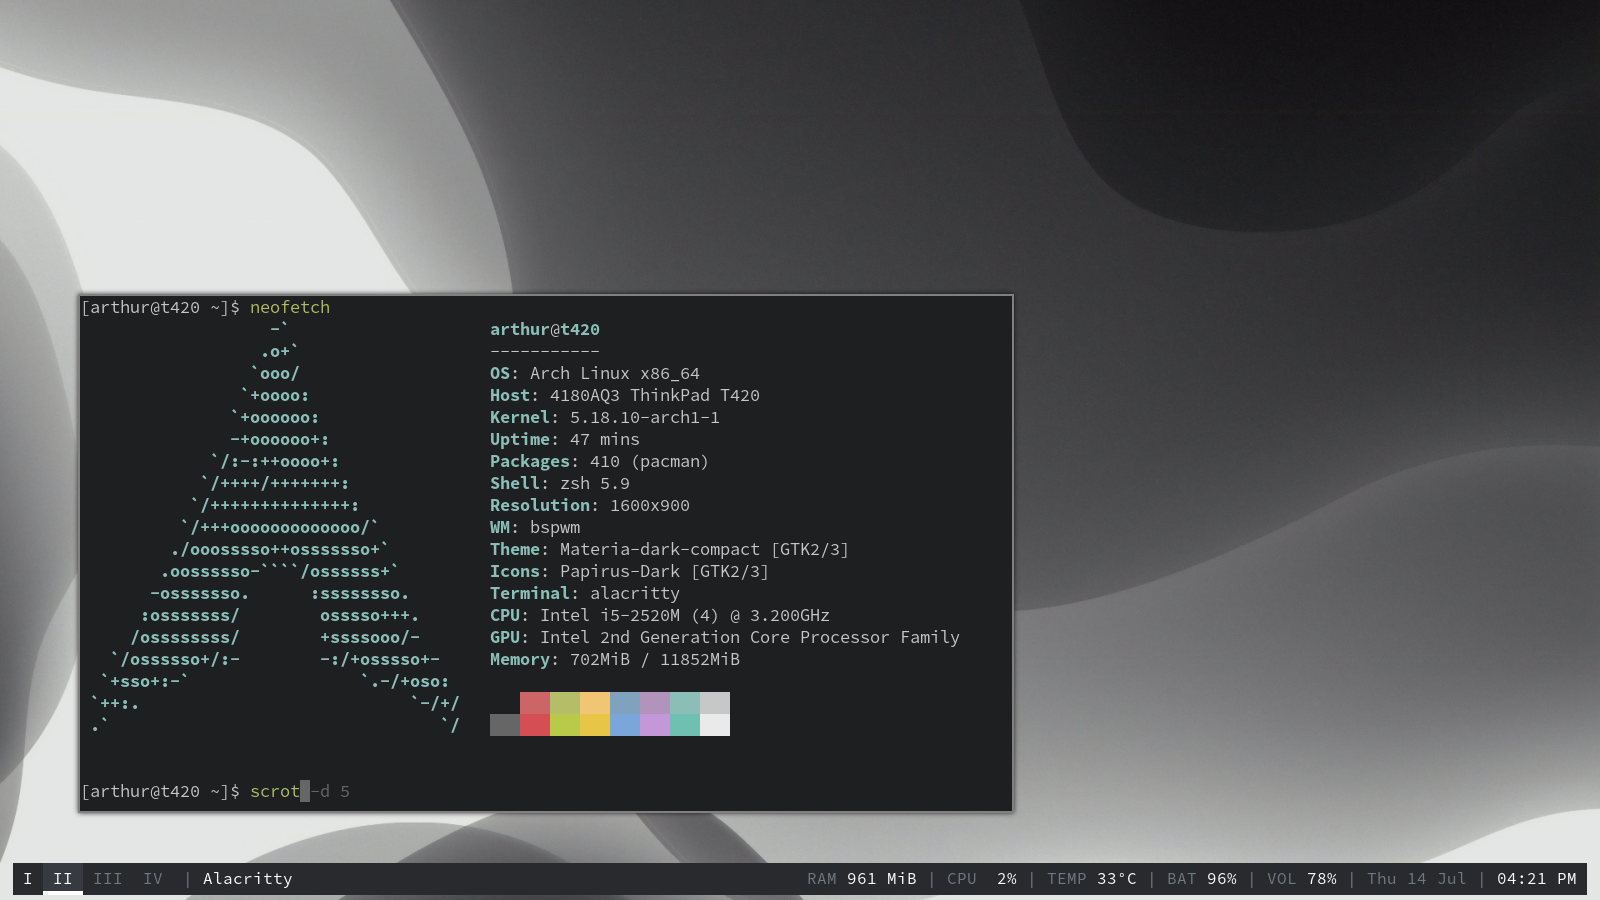
Task: Click the Alacritty window title in the bar
Action: coord(247,879)
